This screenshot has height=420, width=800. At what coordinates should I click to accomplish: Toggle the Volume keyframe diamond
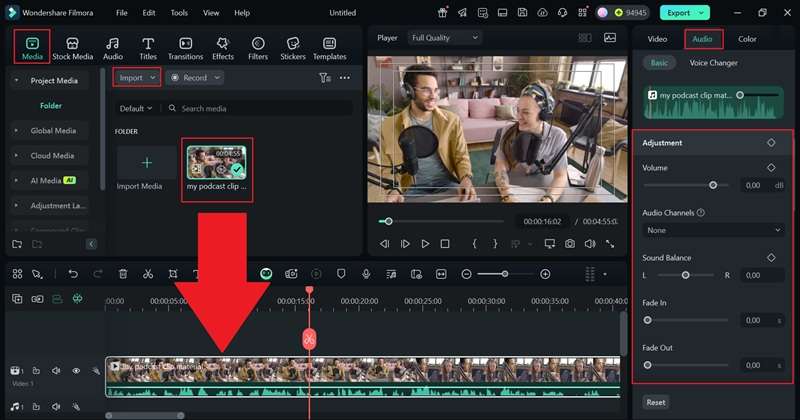771,167
